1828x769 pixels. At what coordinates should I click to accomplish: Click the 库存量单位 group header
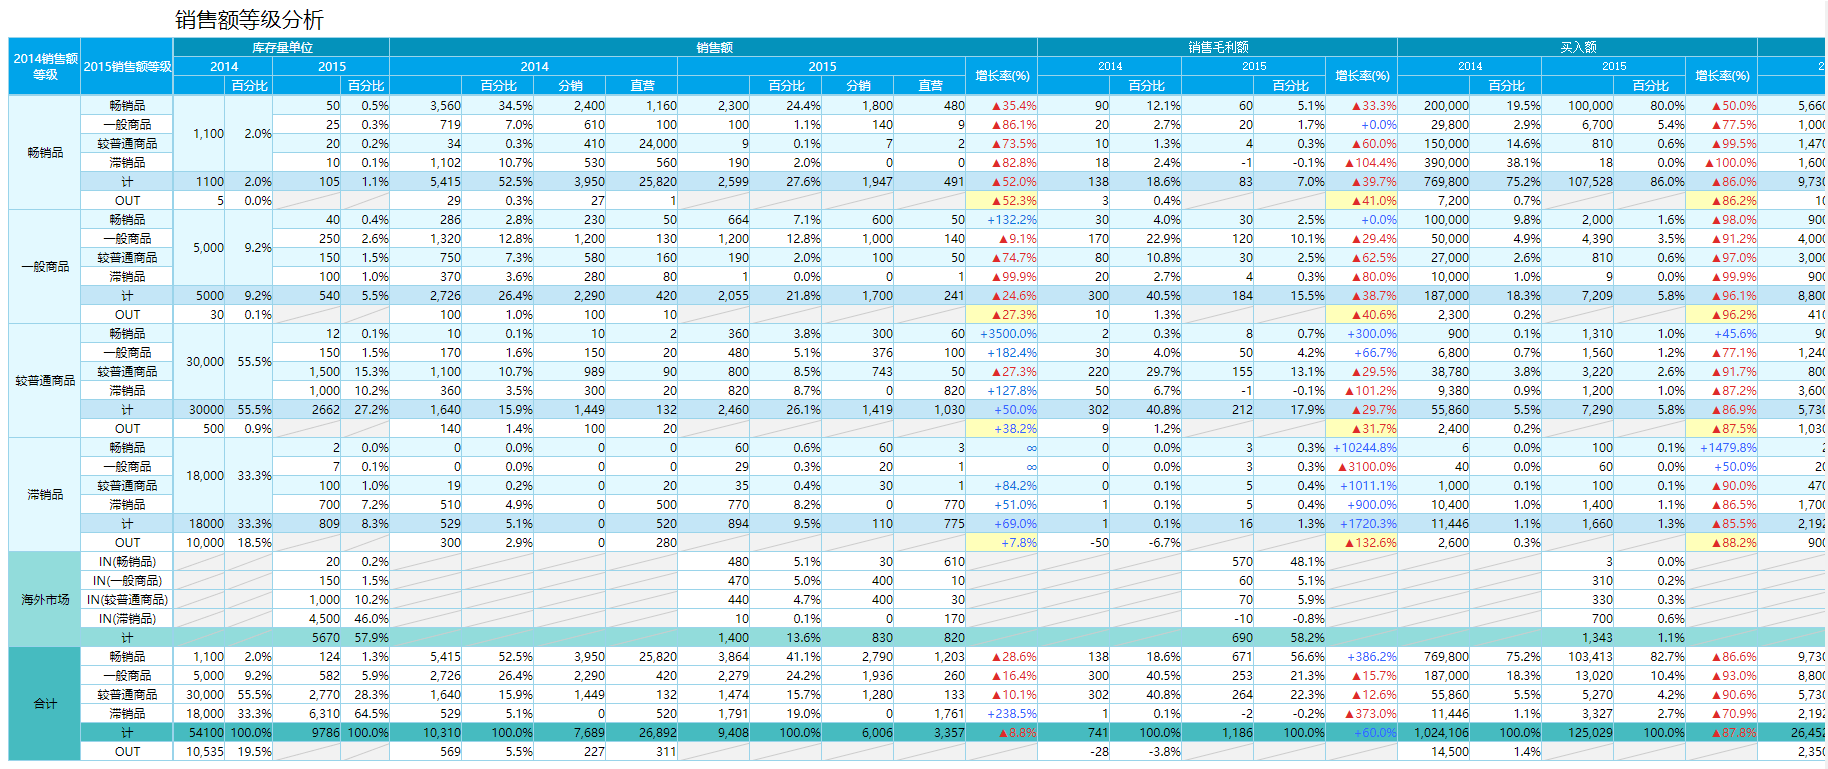tap(281, 47)
